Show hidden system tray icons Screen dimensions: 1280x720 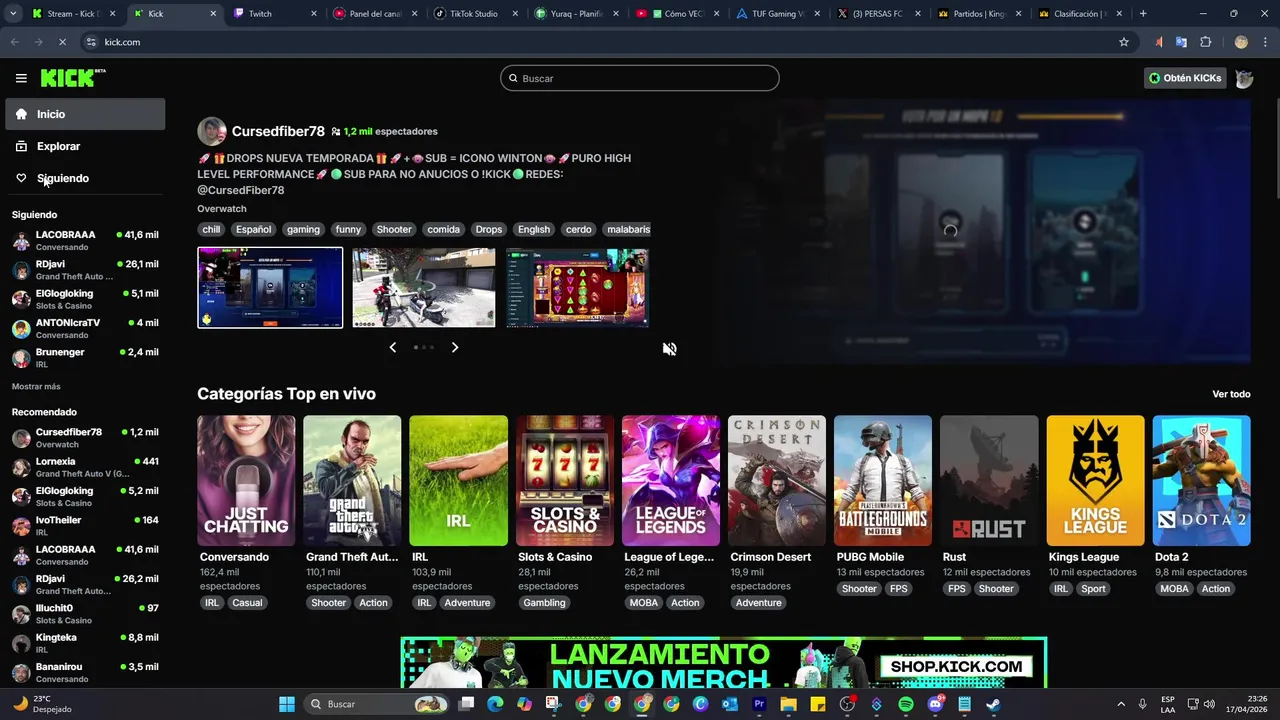click(1120, 704)
